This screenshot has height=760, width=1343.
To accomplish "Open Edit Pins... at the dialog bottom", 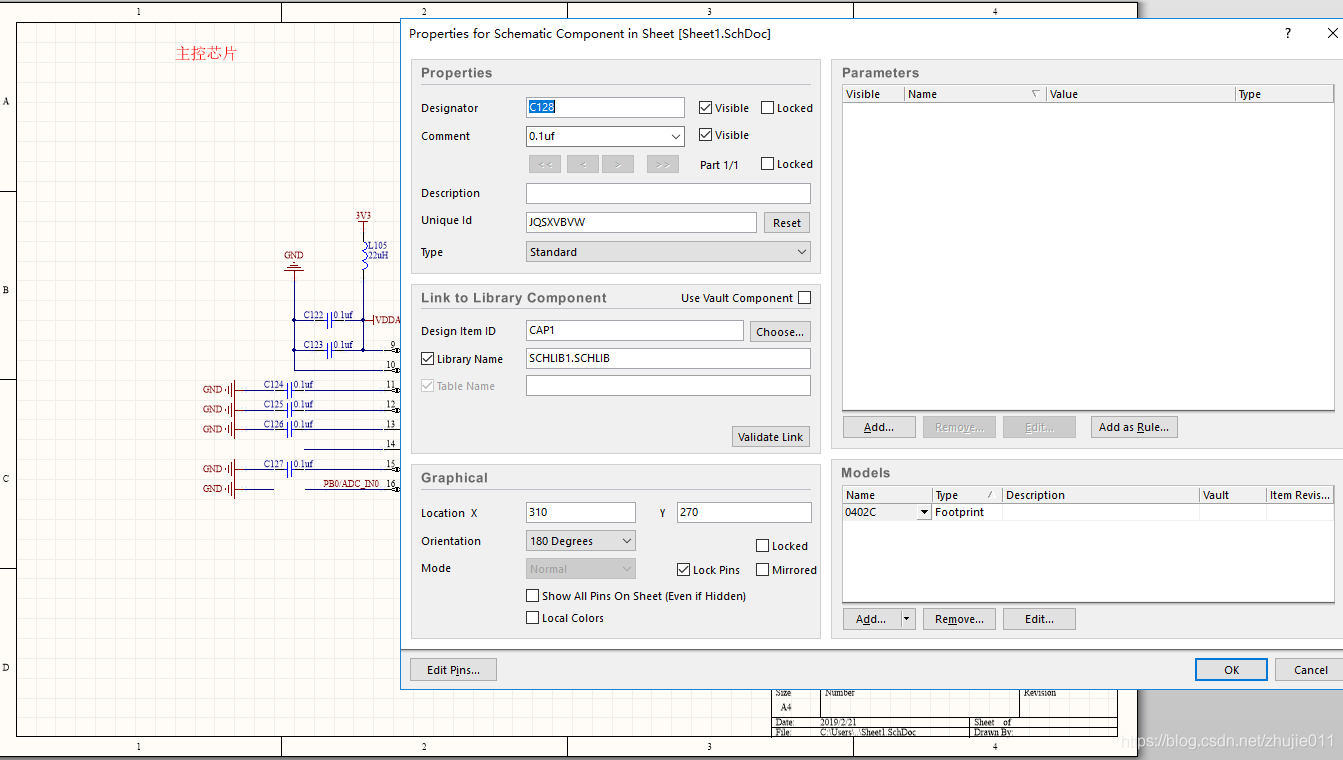I will [453, 670].
